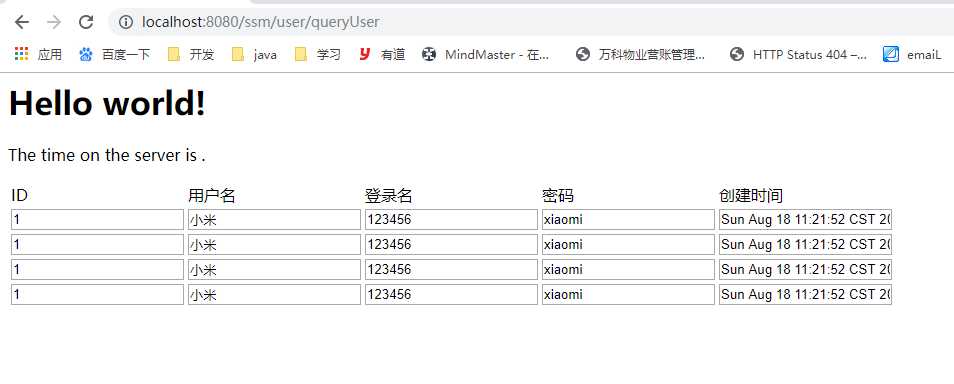Click the 创建时间 column header
Screen dimensions: 954x384
(751, 196)
